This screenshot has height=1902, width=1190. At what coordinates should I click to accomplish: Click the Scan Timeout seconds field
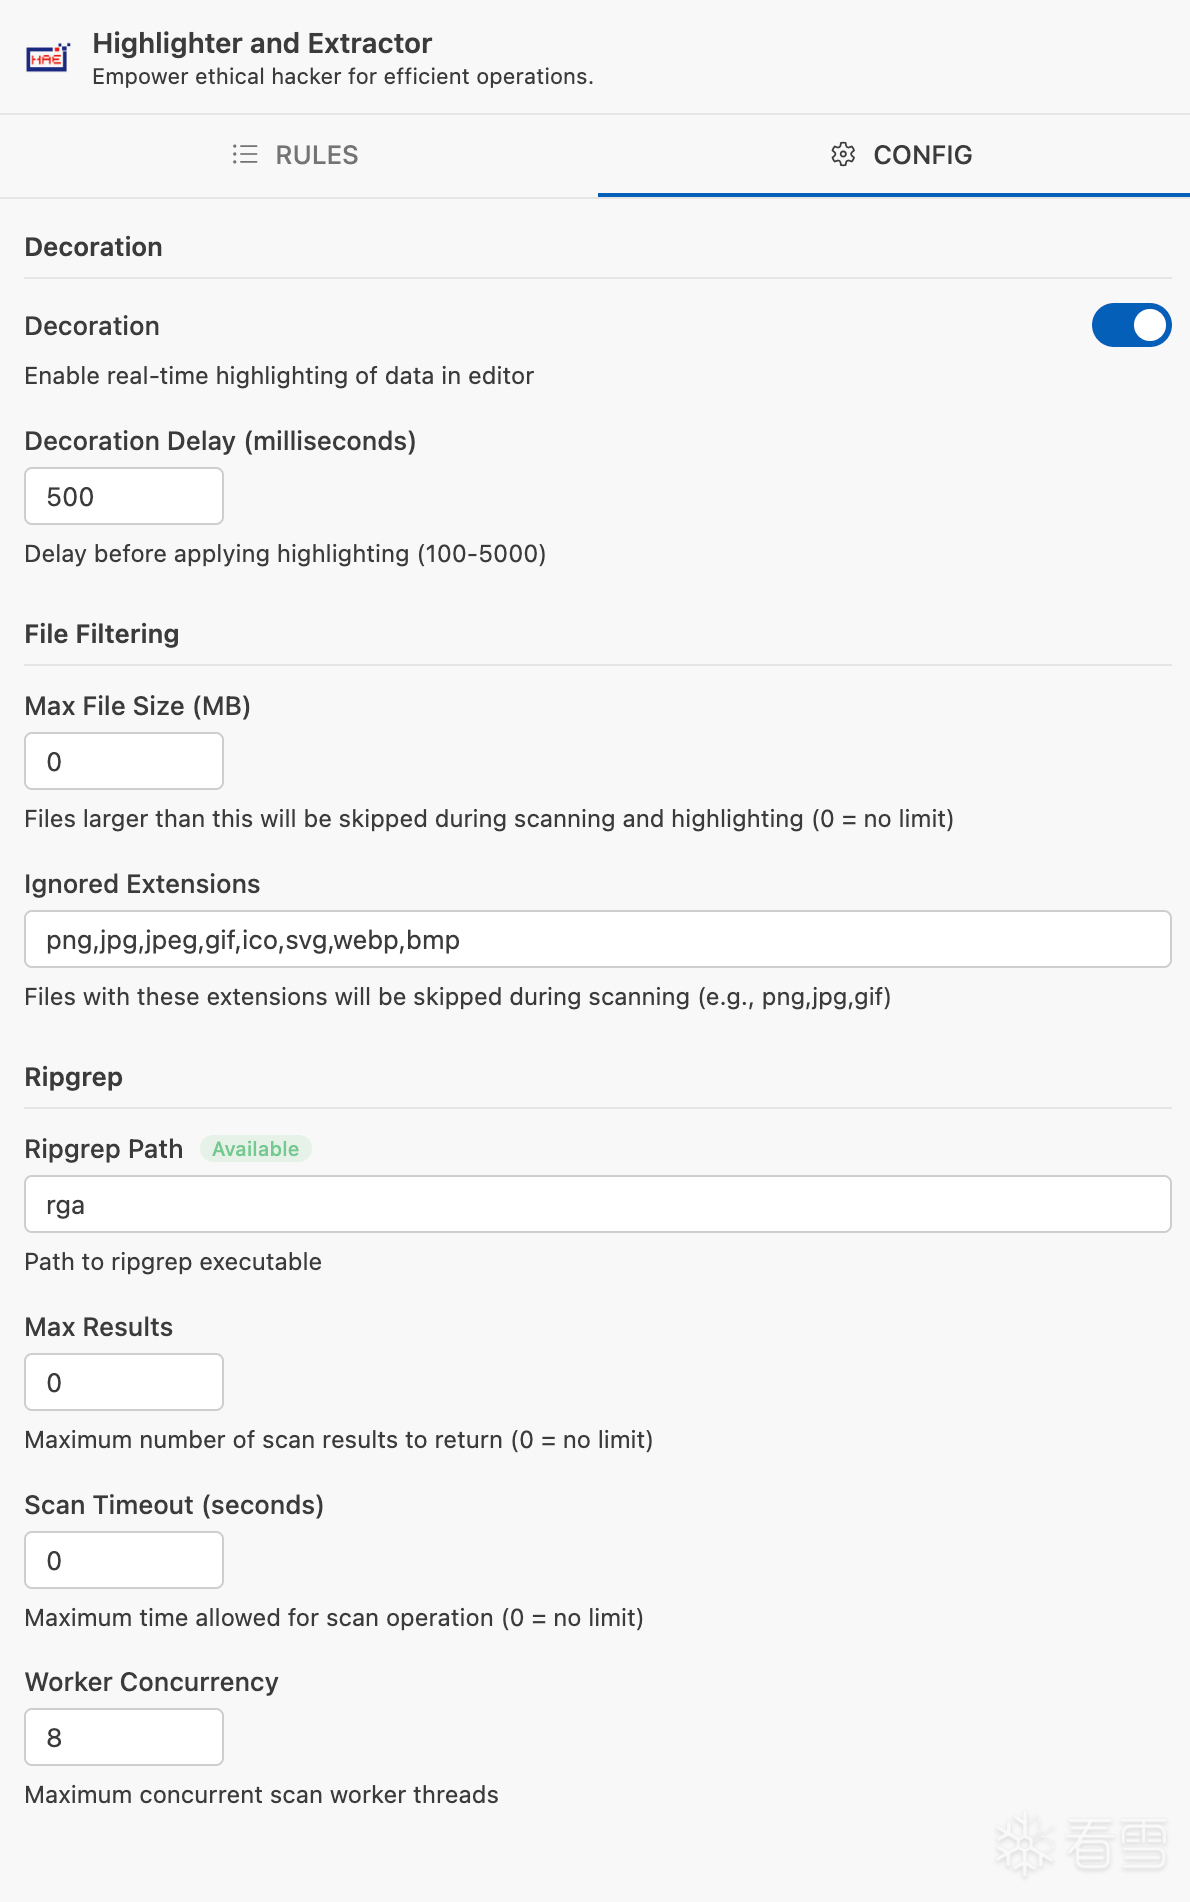[124, 1560]
